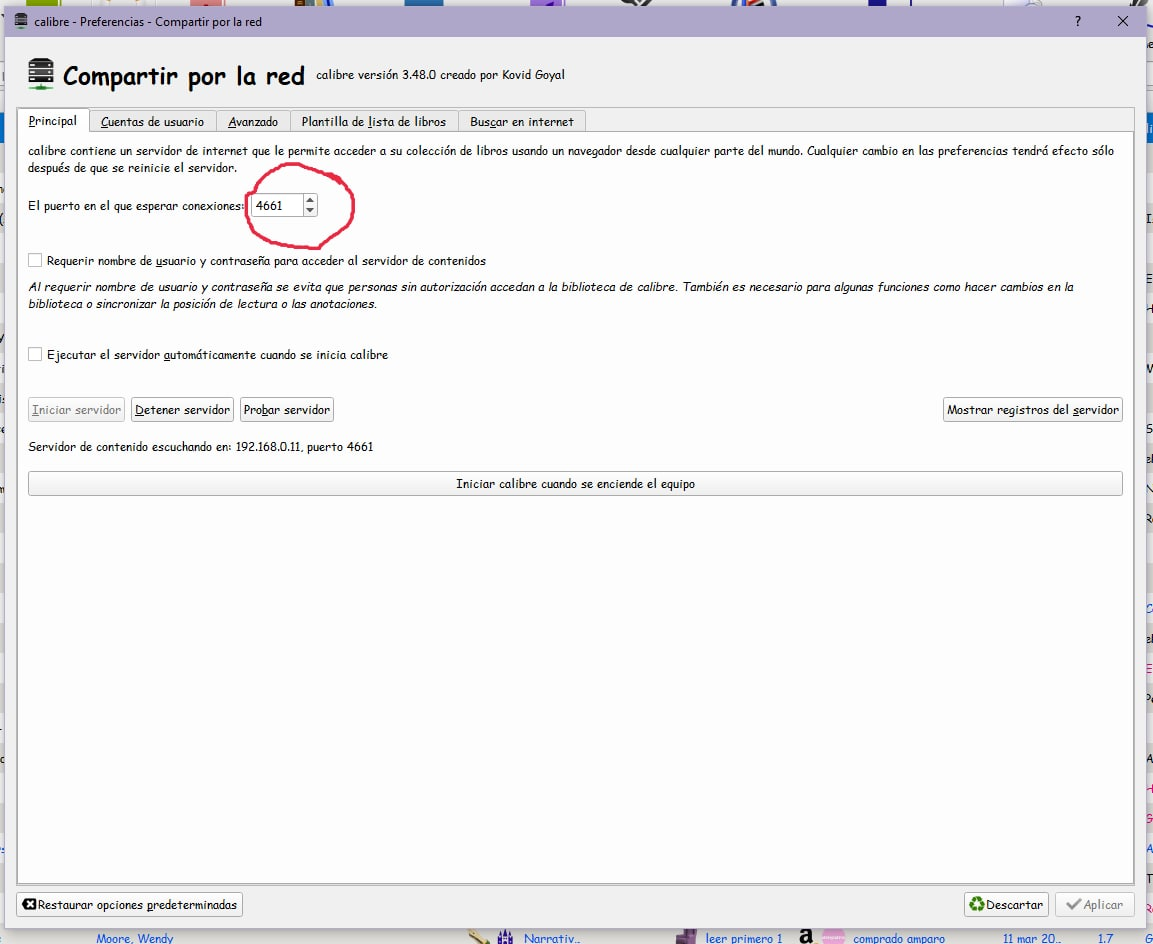Image resolution: width=1153 pixels, height=944 pixels.
Task: Click the port number field showing 4661
Action: point(276,206)
